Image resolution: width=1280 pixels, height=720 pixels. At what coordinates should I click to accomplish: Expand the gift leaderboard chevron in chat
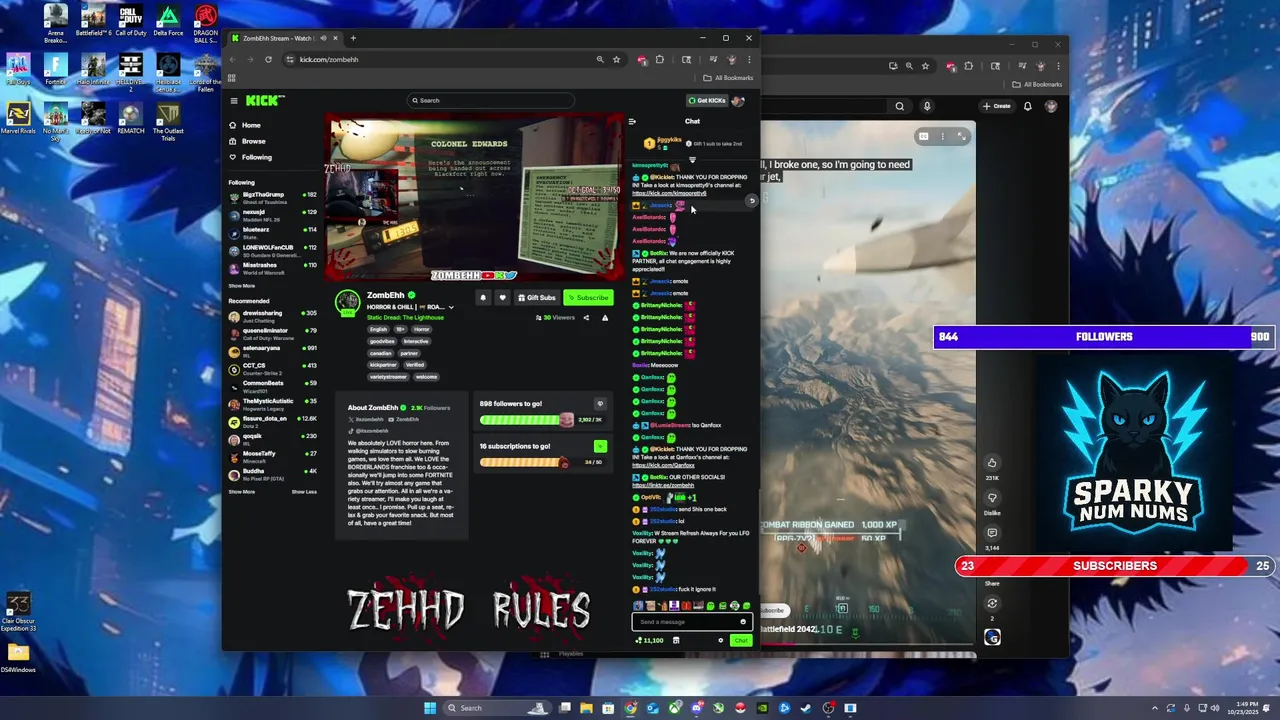point(692,159)
